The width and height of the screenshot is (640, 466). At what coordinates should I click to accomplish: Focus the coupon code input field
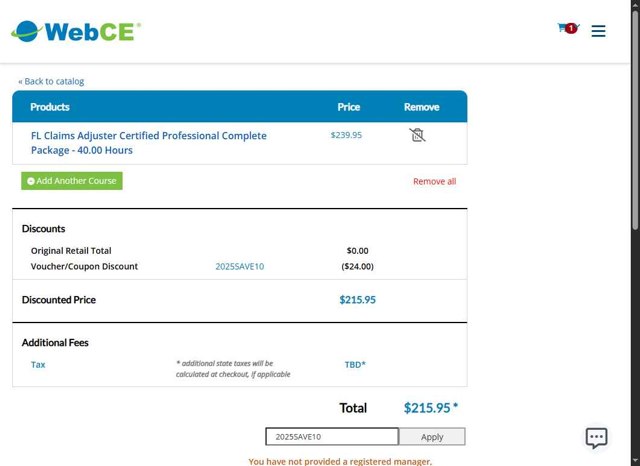[331, 437]
